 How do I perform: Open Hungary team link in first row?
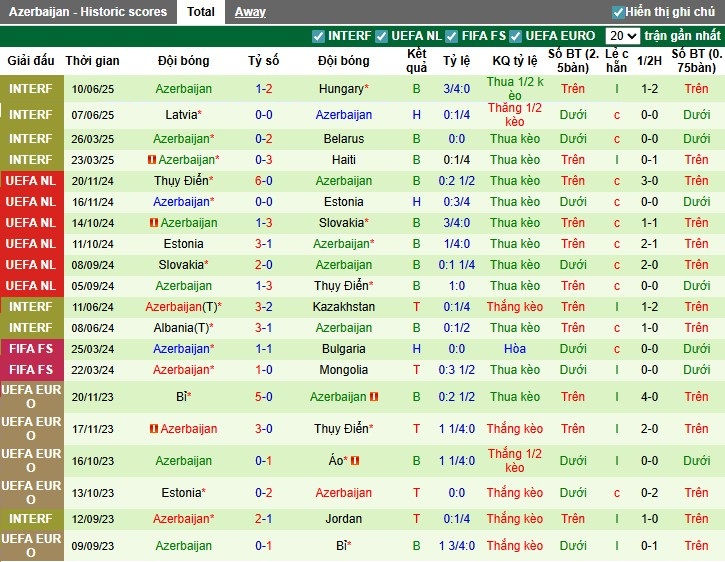tap(342, 89)
